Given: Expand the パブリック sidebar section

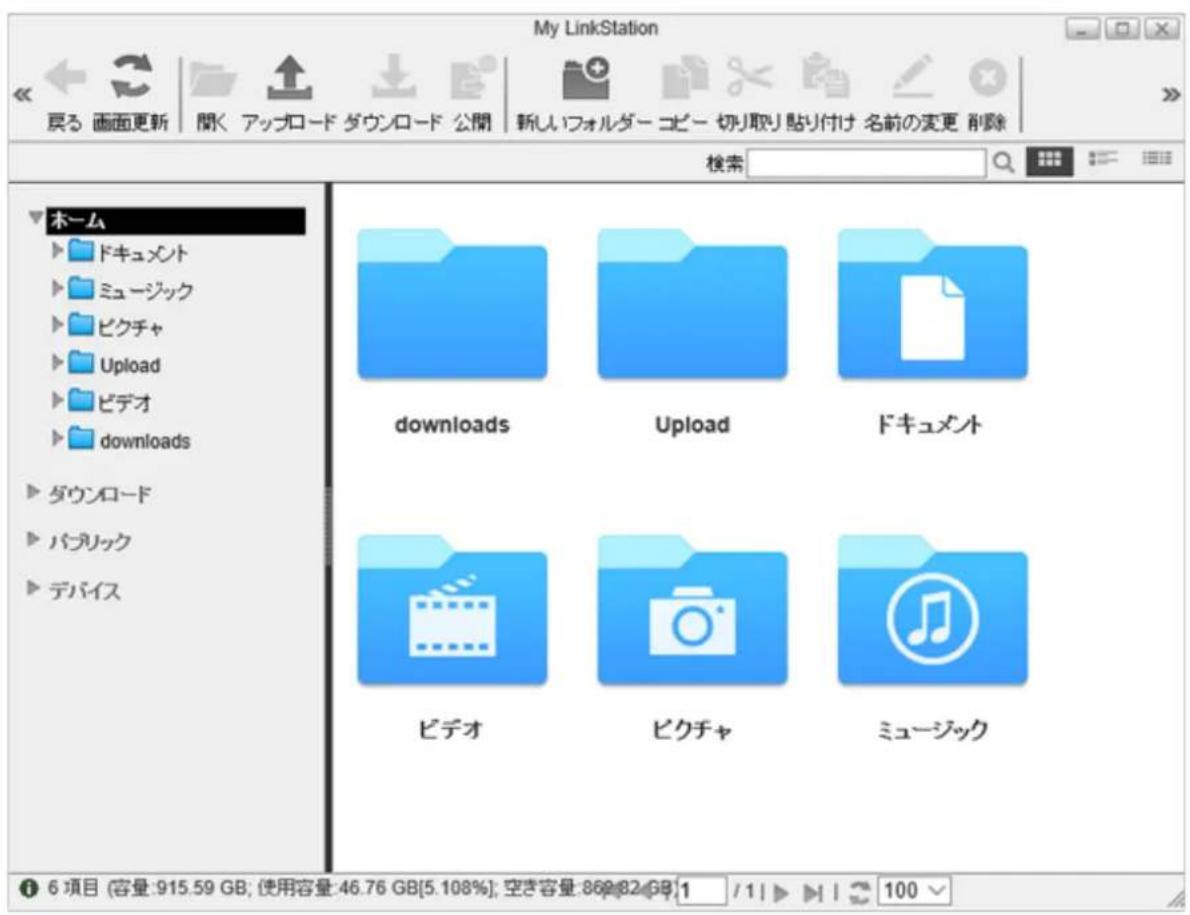Looking at the screenshot, I should [33, 539].
